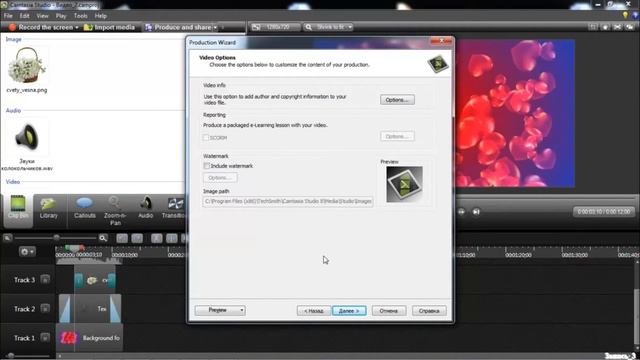Screen dimensions: 640x360
Task: Enable the Include watermark checkbox
Action: pyautogui.click(x=207, y=166)
